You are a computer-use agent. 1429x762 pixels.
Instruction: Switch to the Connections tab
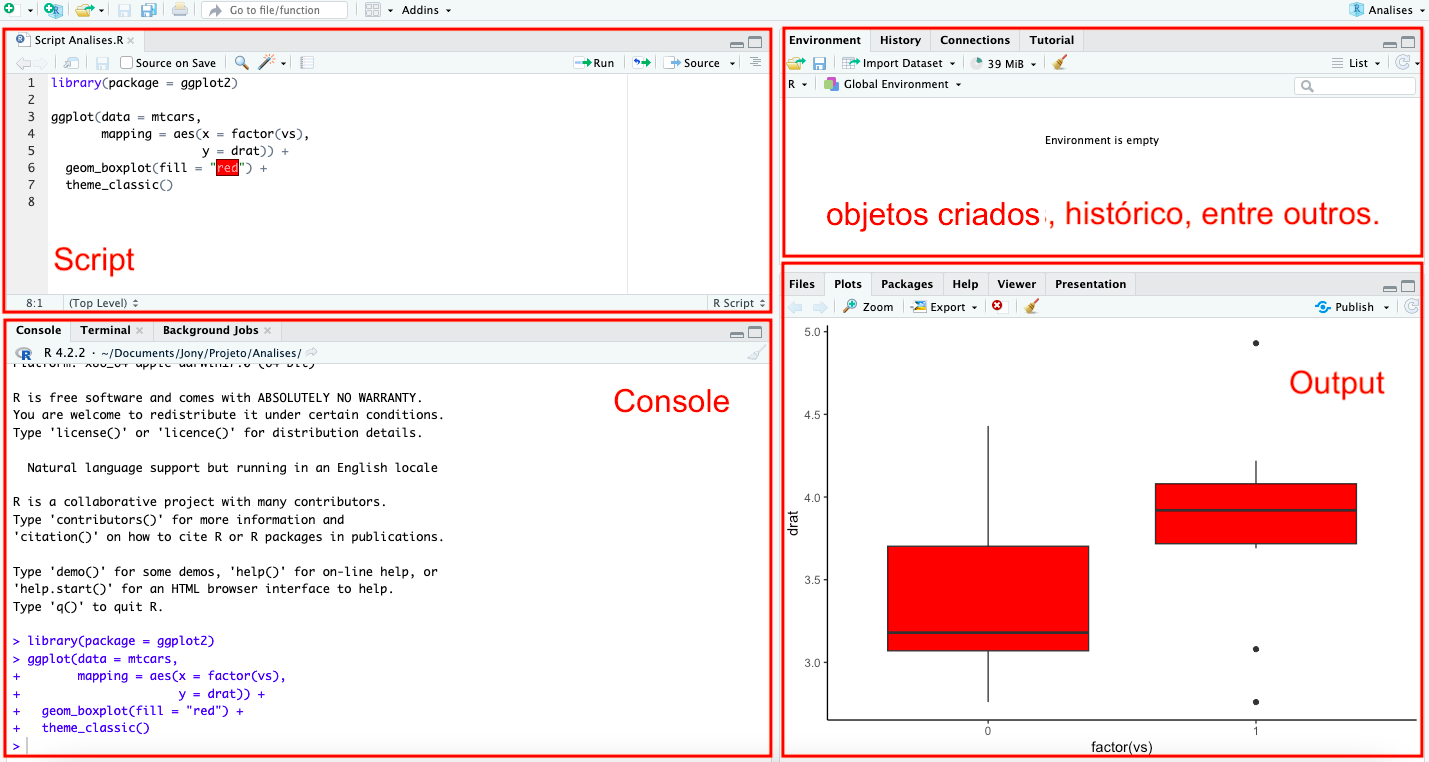click(975, 40)
